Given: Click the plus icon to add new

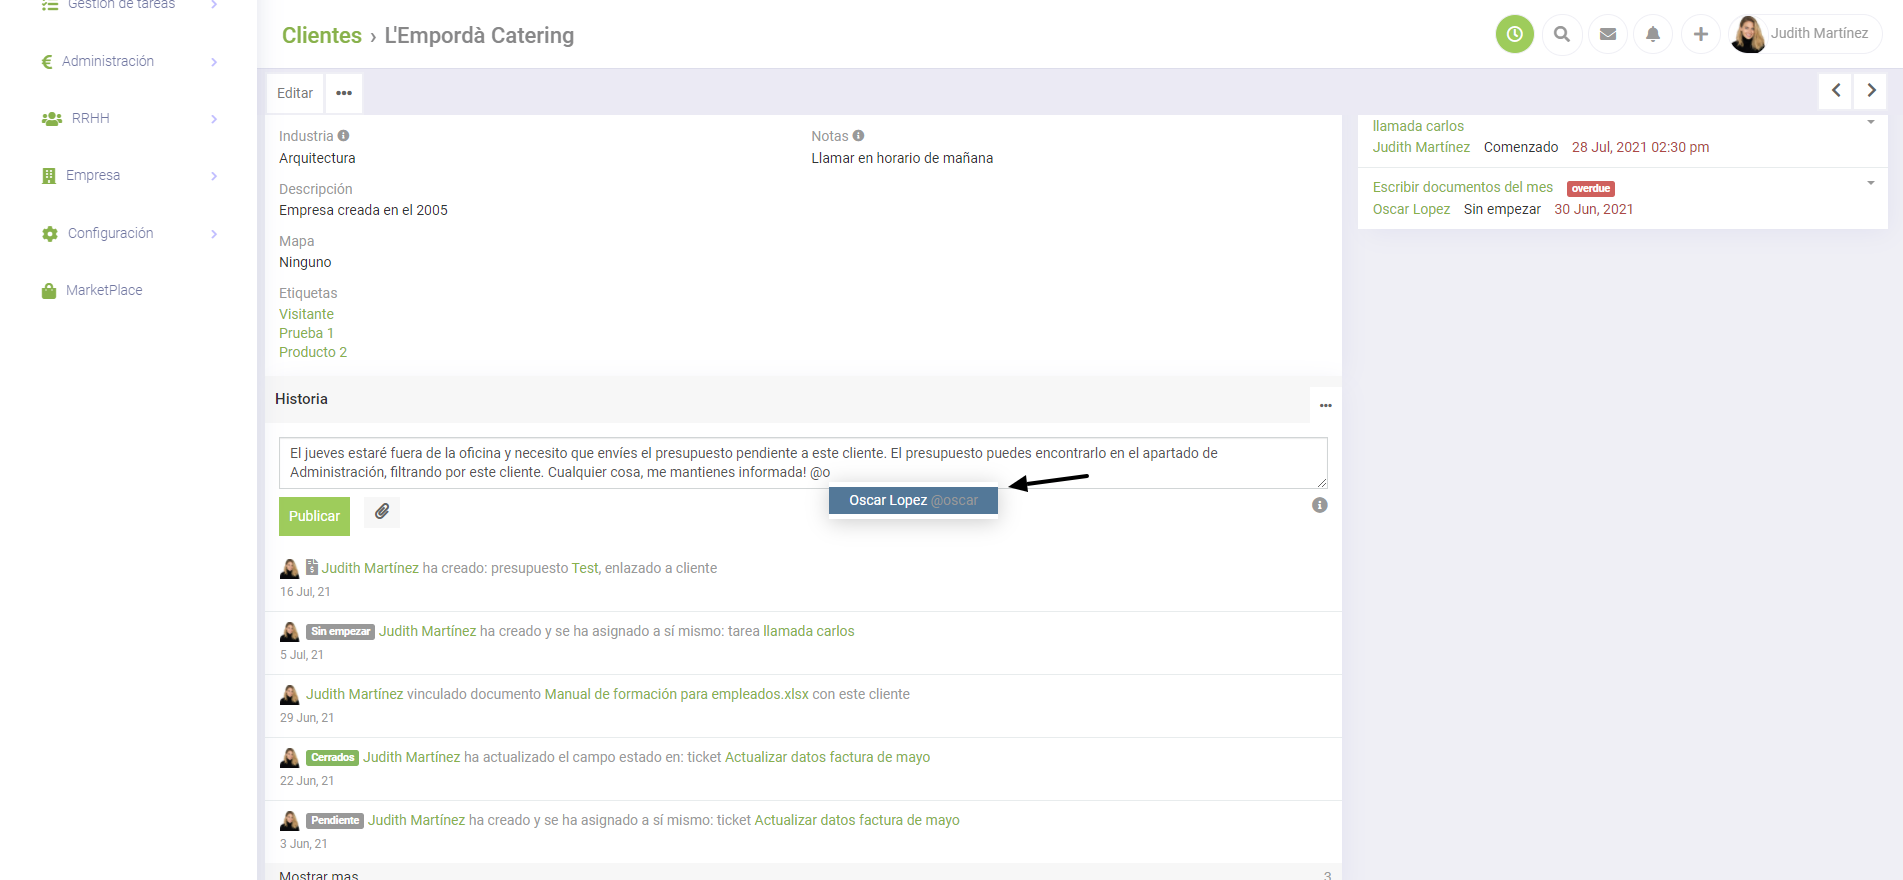Looking at the screenshot, I should click(1700, 34).
